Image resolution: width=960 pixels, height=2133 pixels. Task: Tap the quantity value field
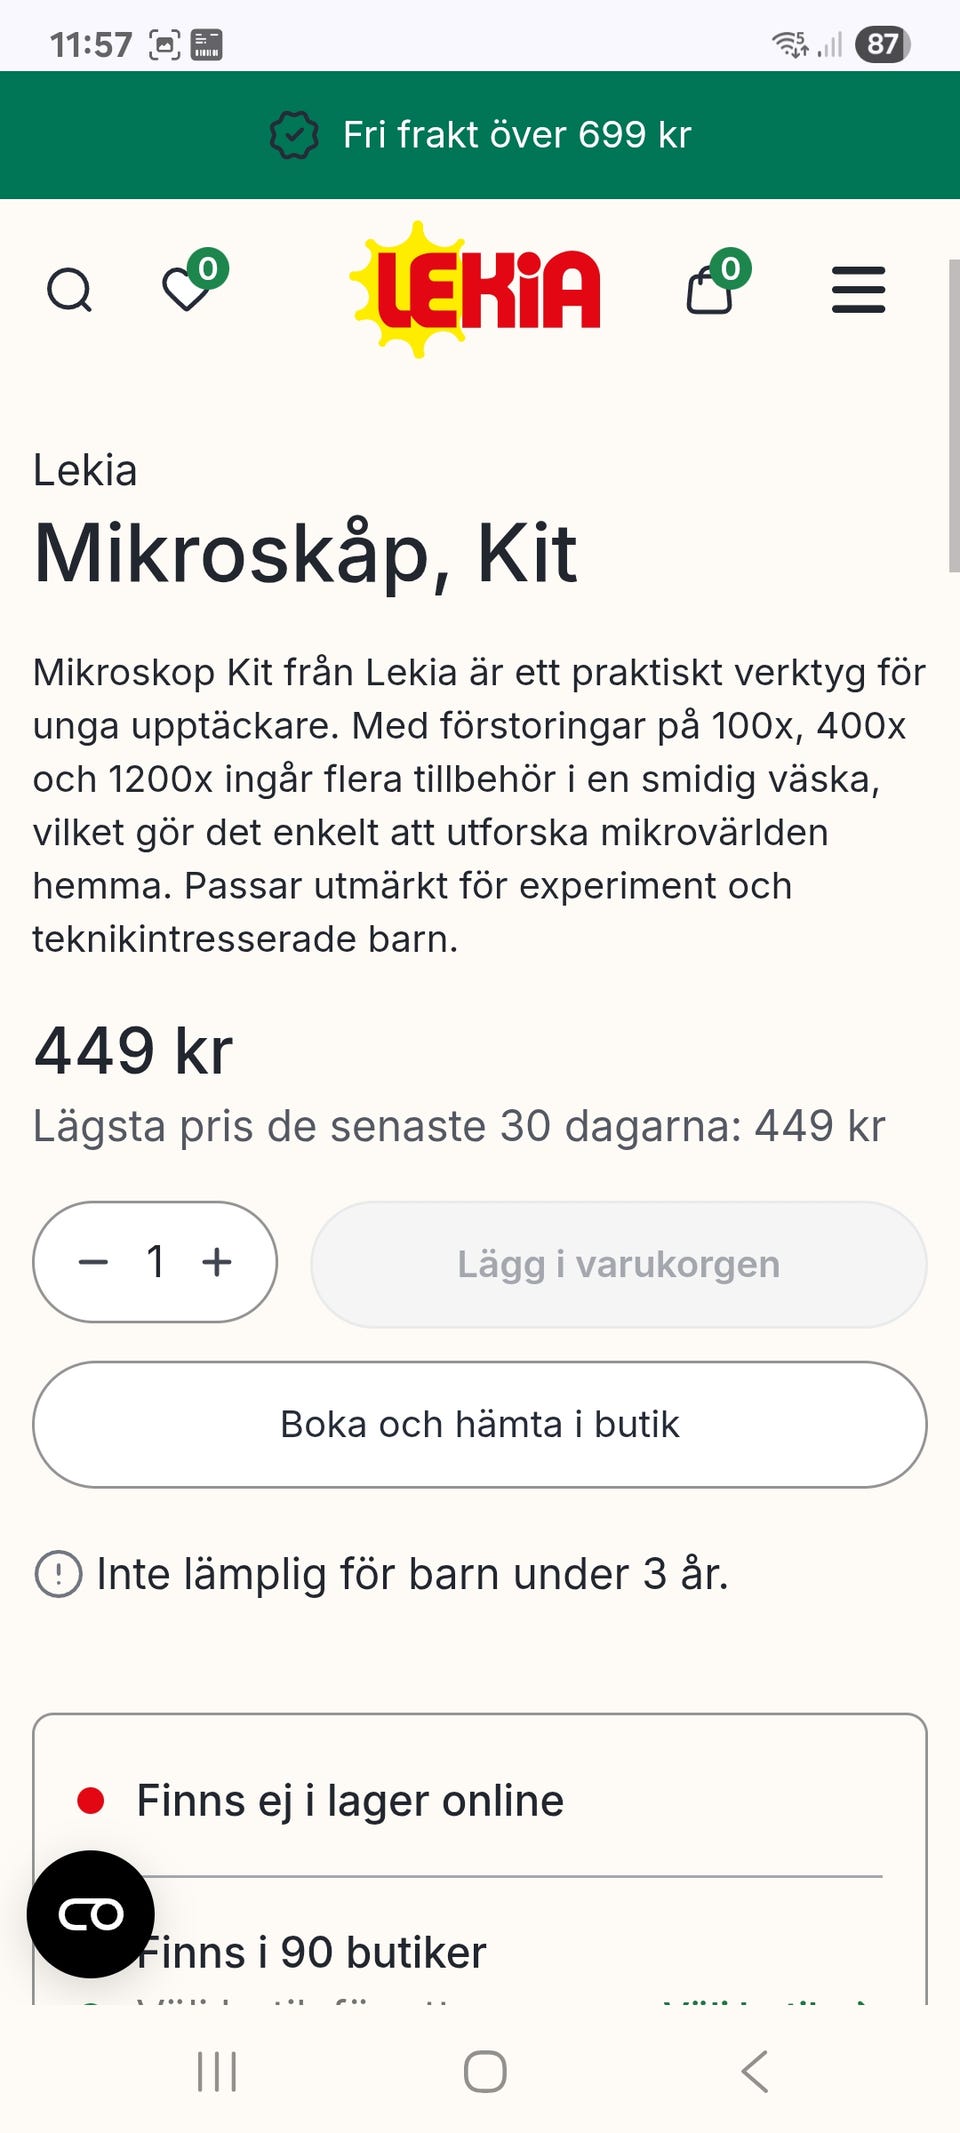point(156,1262)
